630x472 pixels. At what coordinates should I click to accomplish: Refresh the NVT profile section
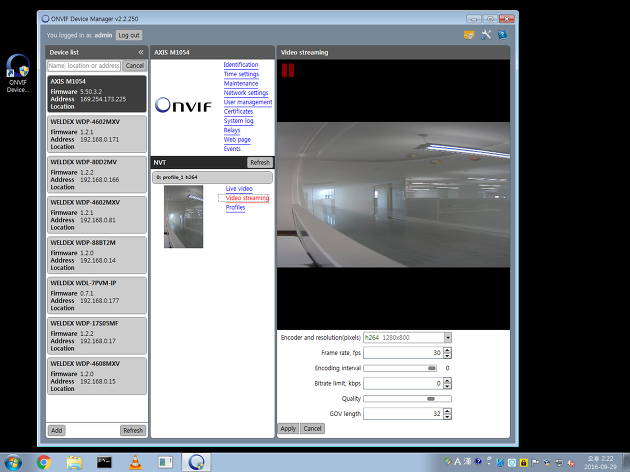(260, 162)
